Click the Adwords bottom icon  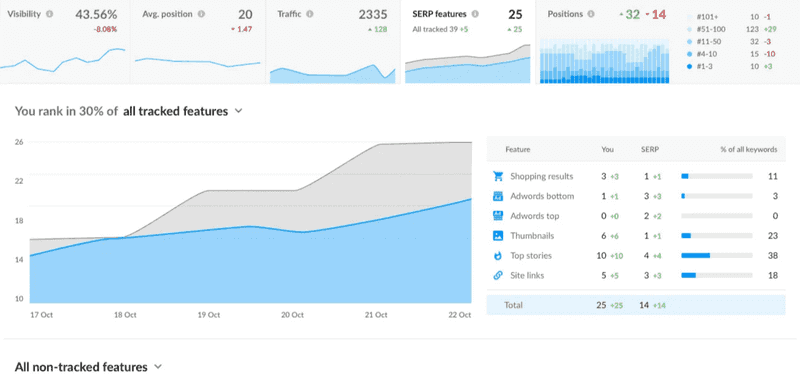coord(498,196)
